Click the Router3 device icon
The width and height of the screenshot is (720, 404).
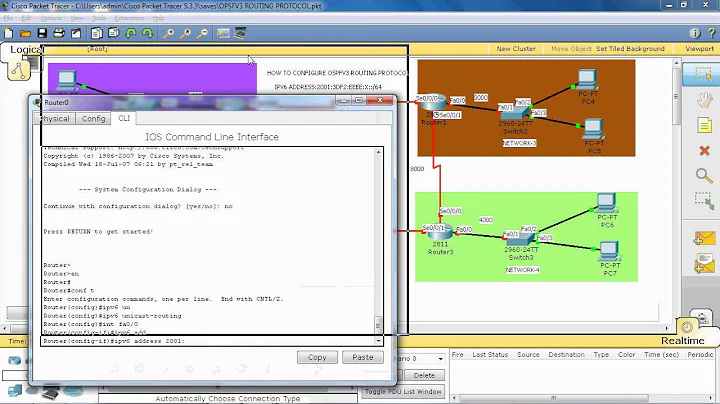pyautogui.click(x=440, y=232)
